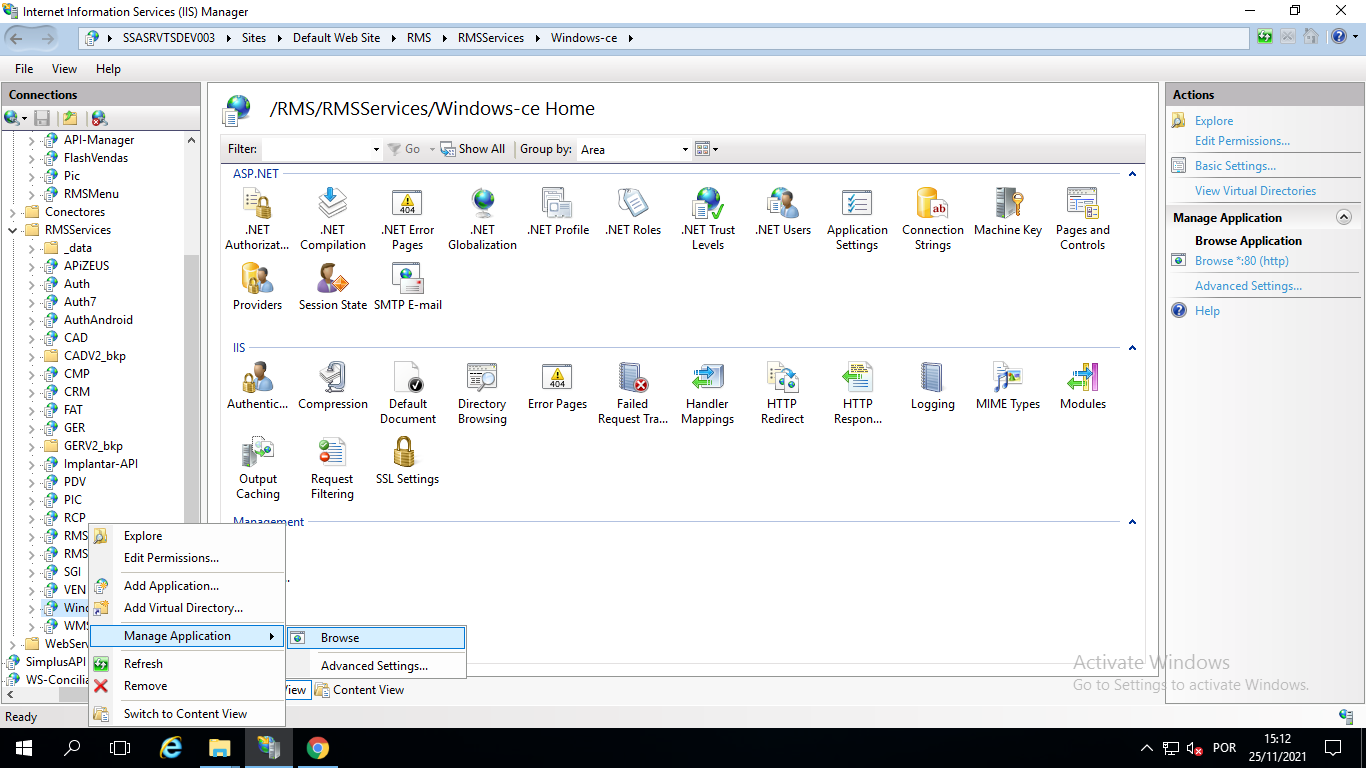Open Output Caching feature
This screenshot has height=768, width=1366.
tap(258, 468)
